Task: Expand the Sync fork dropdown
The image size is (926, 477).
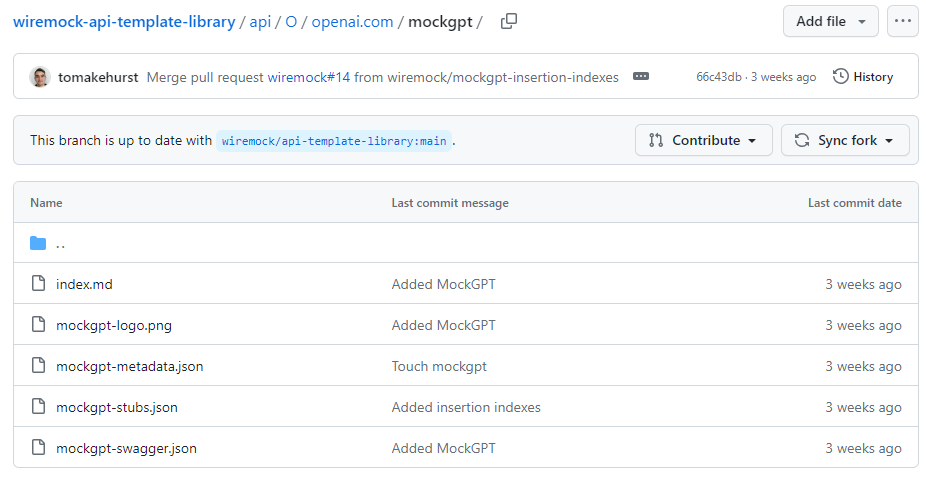Action: coord(845,140)
